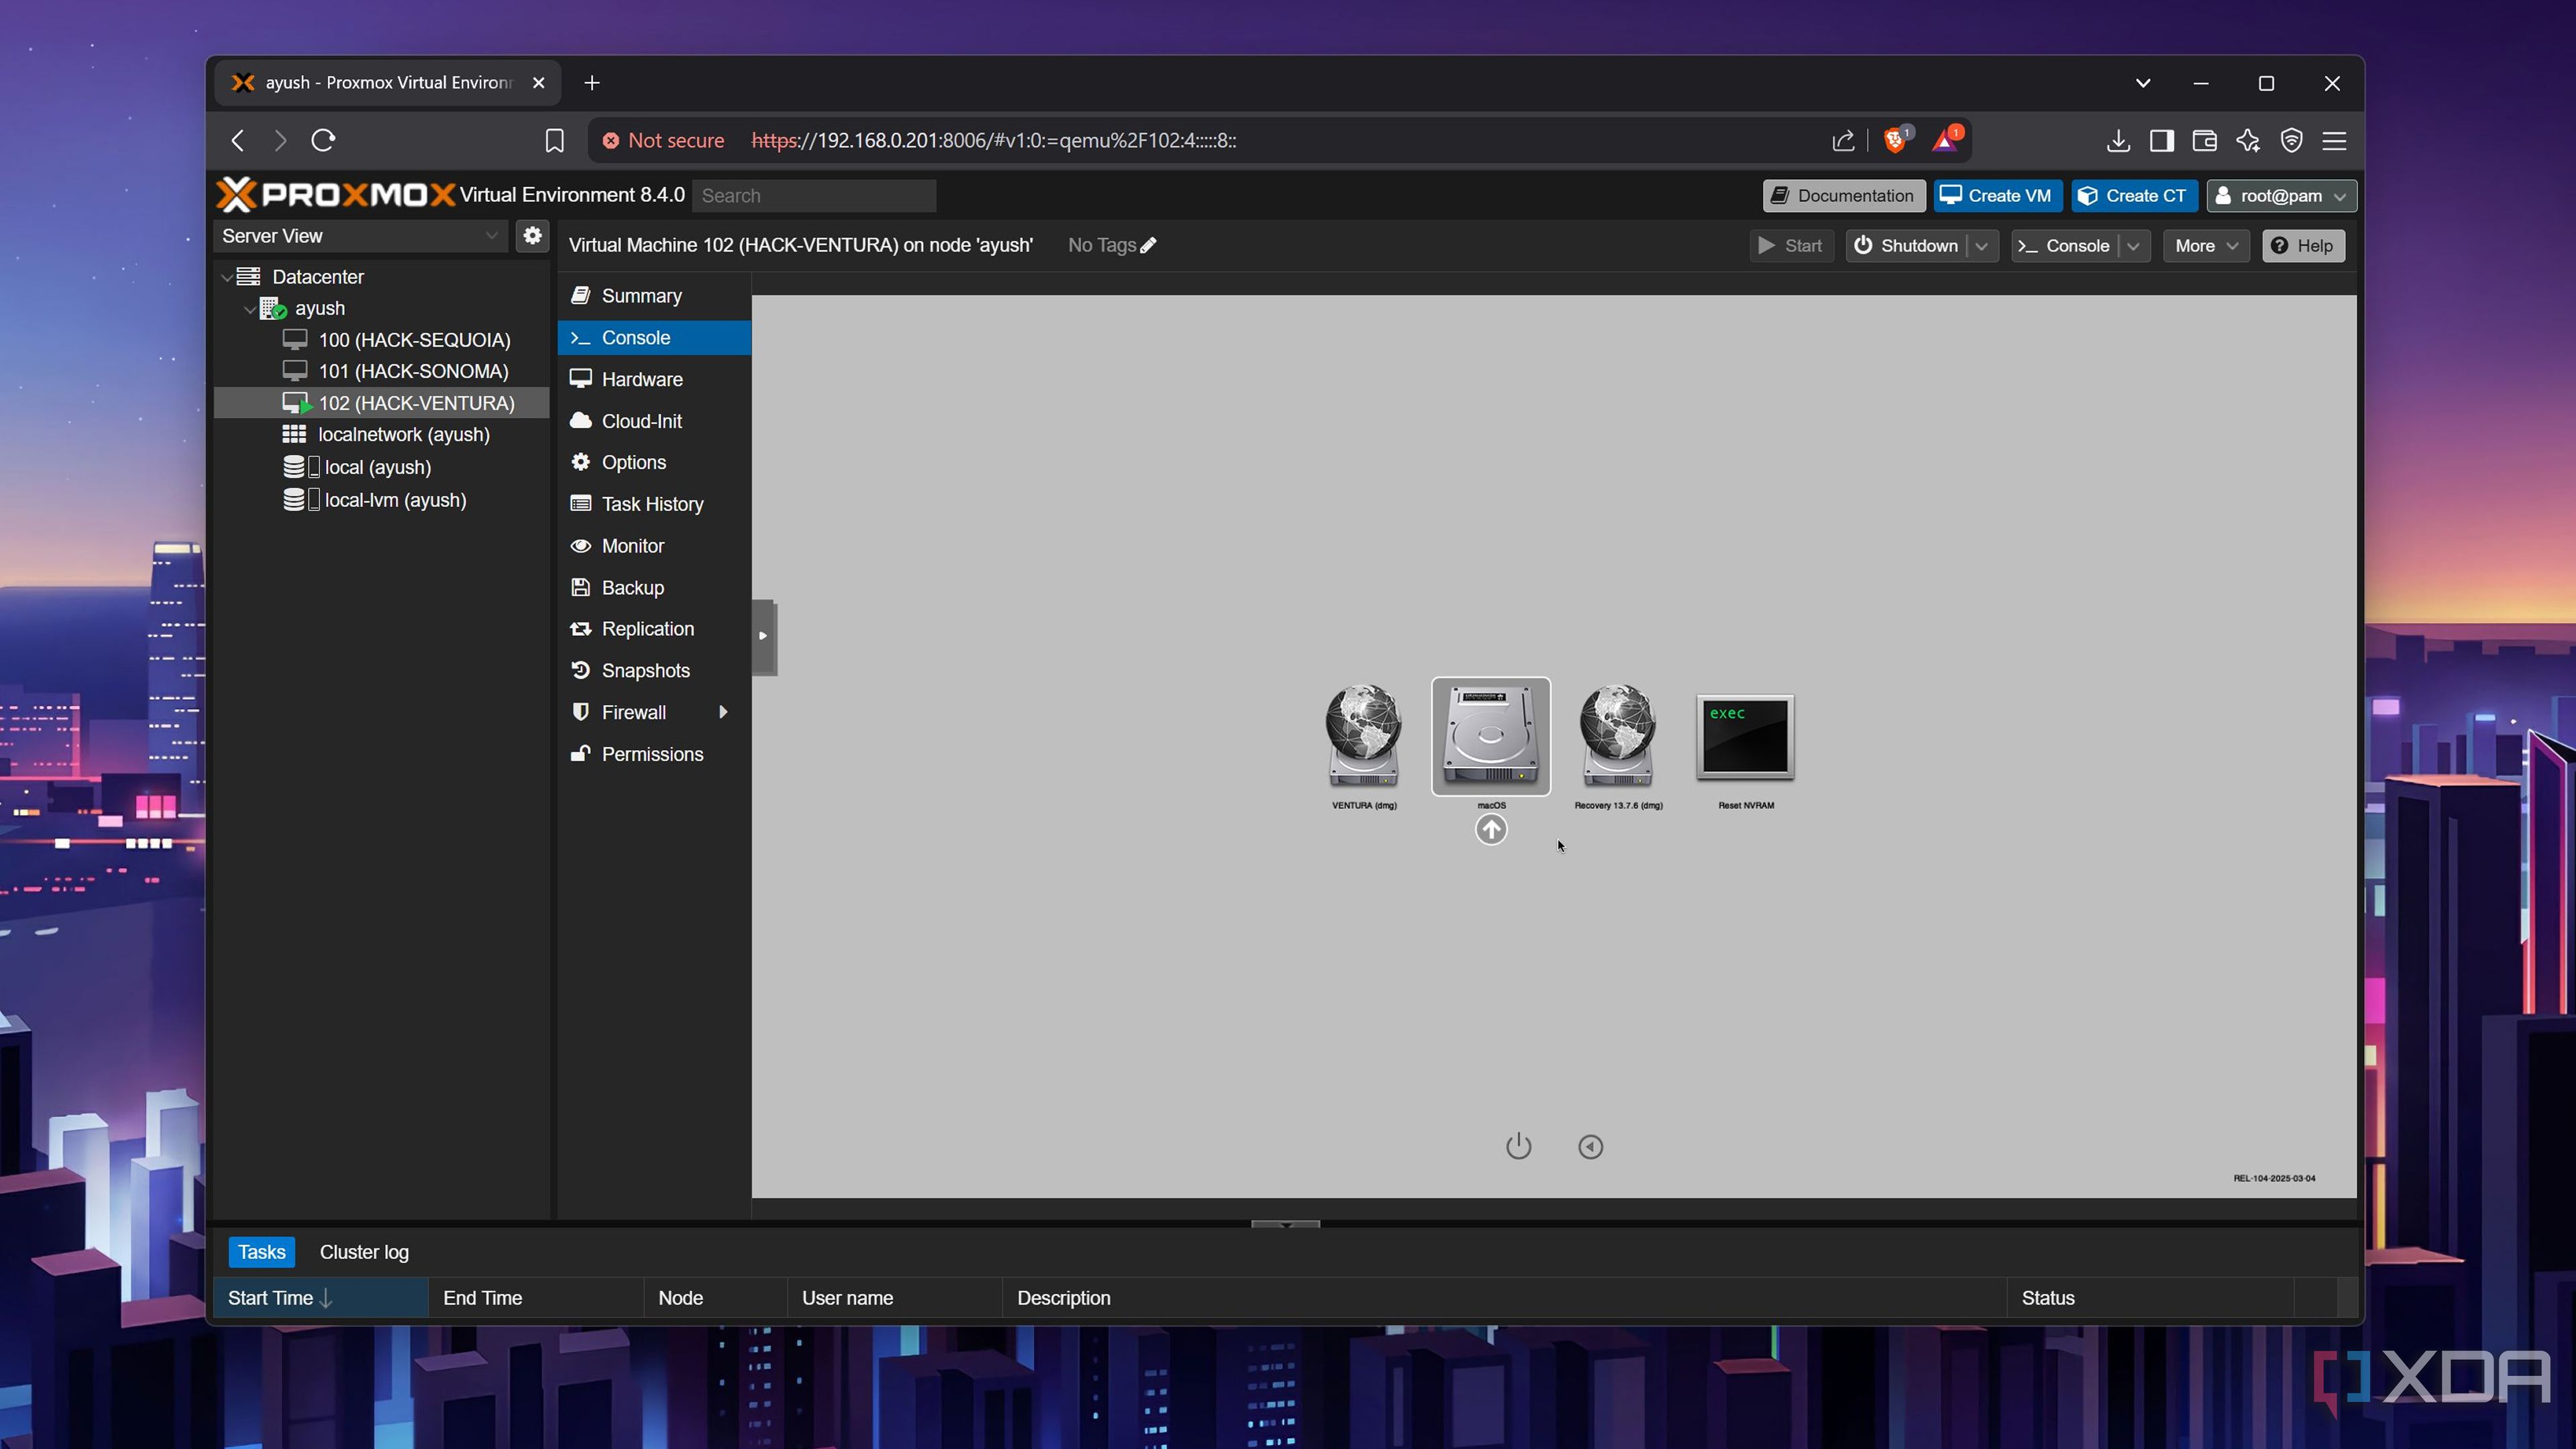
Task: Open browser downloads icon
Action: pyautogui.click(x=2117, y=140)
